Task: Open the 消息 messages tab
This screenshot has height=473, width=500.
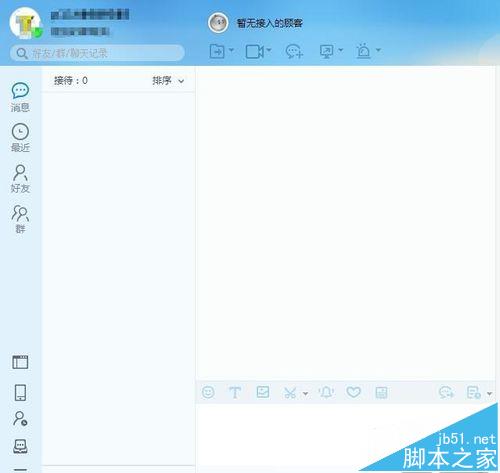Action: (x=20, y=97)
